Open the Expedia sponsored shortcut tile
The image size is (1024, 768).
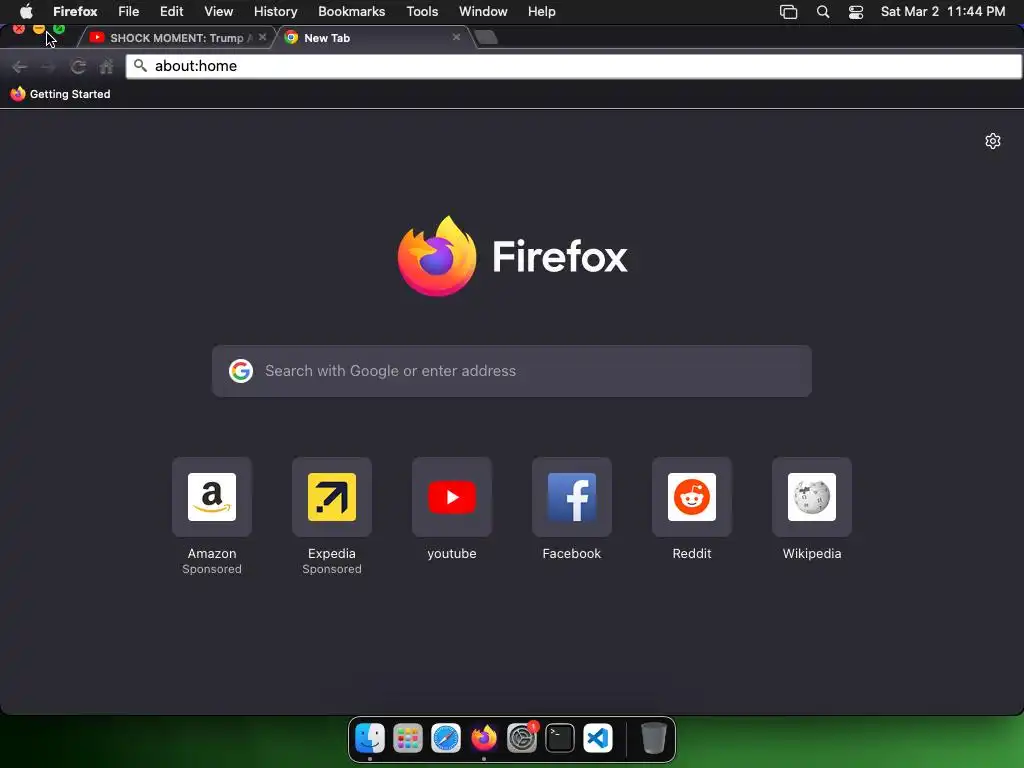point(332,497)
